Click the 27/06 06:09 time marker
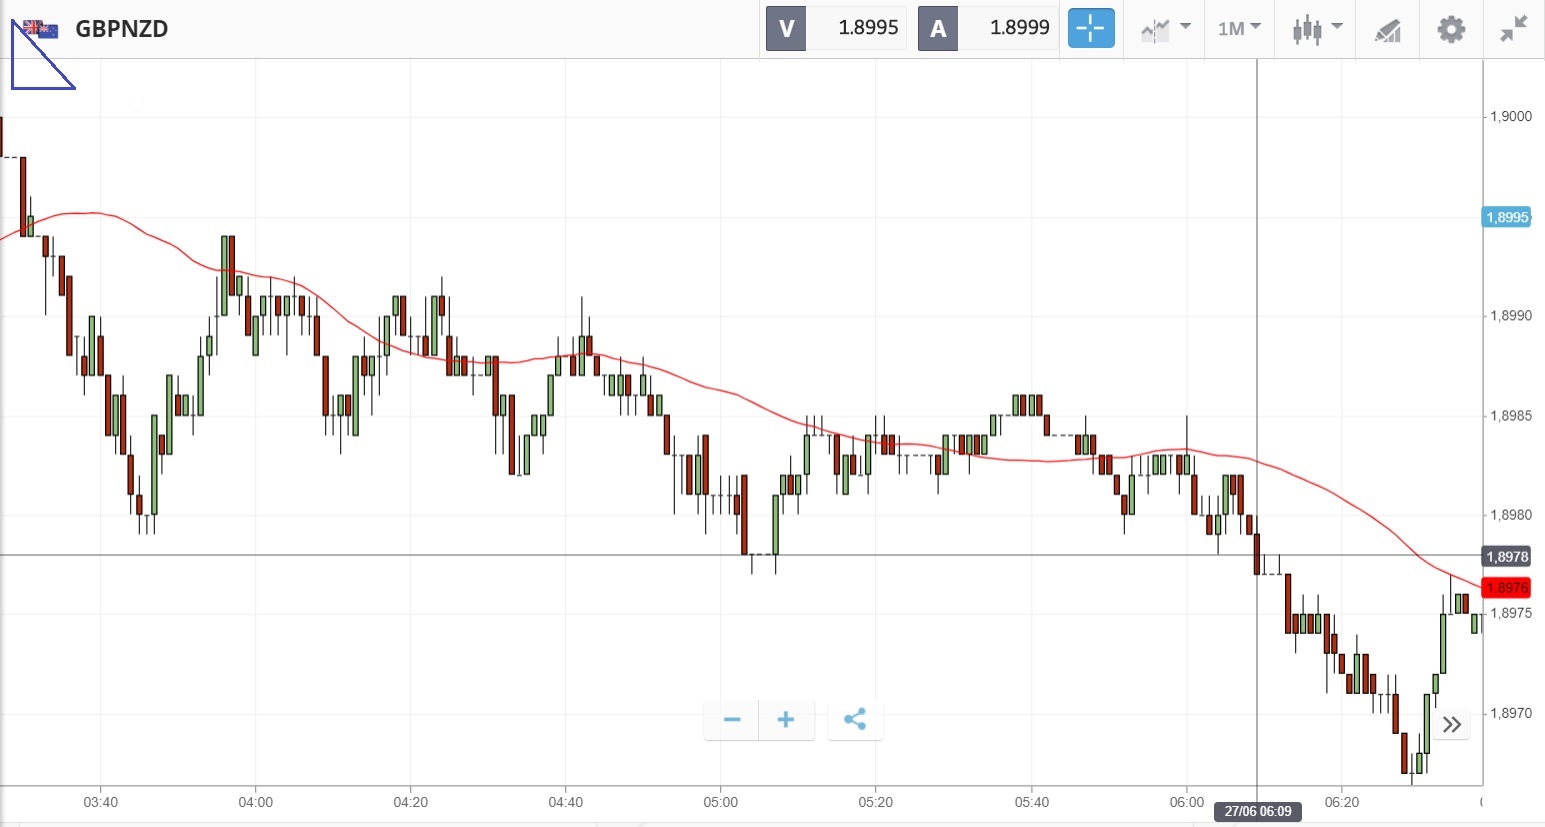 1258,811
